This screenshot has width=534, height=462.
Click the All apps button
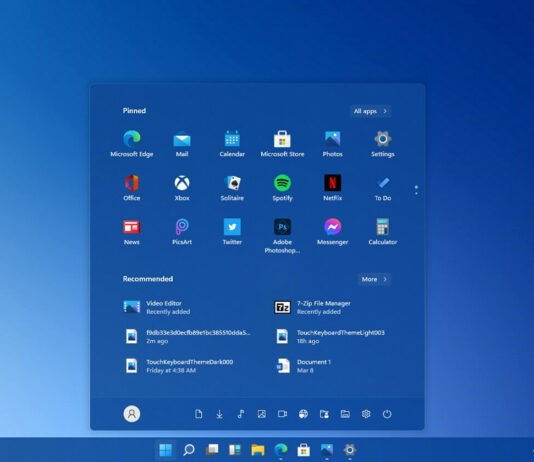coord(371,111)
